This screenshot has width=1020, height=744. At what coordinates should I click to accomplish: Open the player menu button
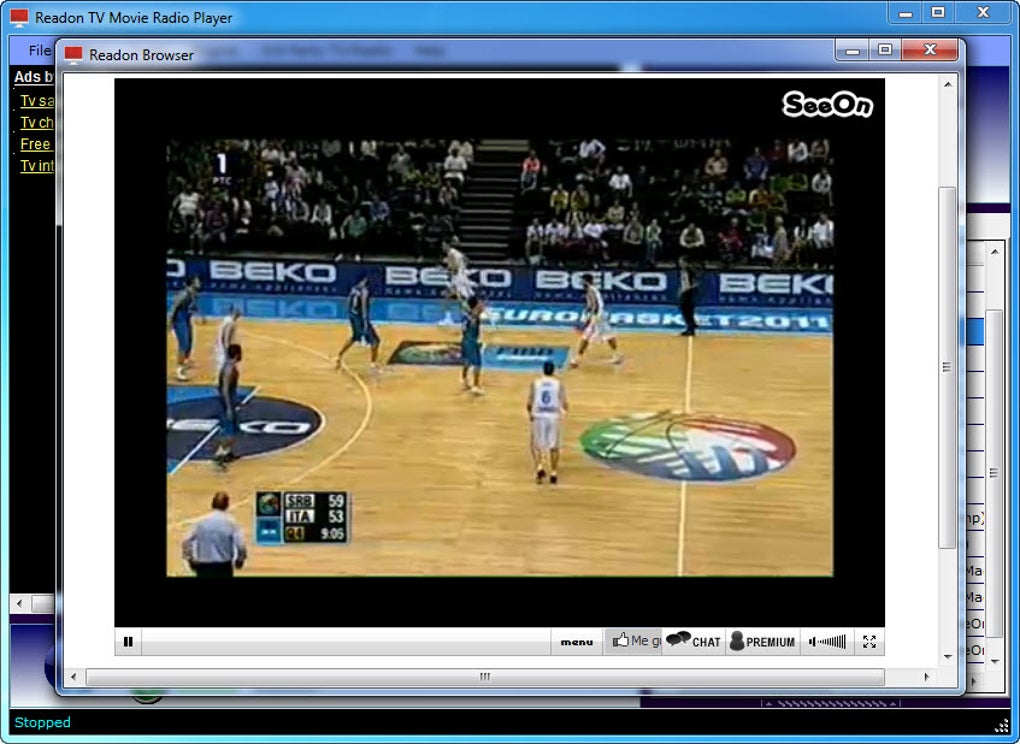(576, 642)
